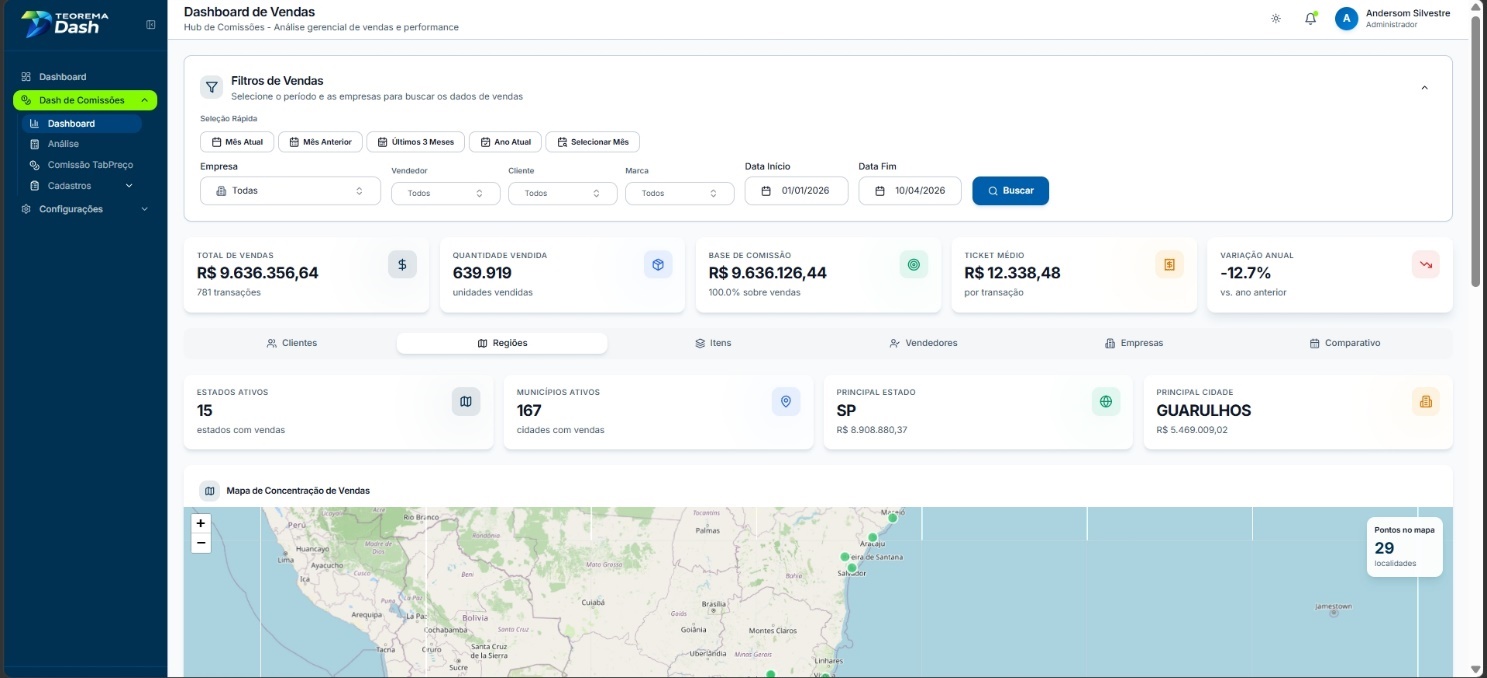Collapse the Filtros de Vendas panel

coord(1424,88)
